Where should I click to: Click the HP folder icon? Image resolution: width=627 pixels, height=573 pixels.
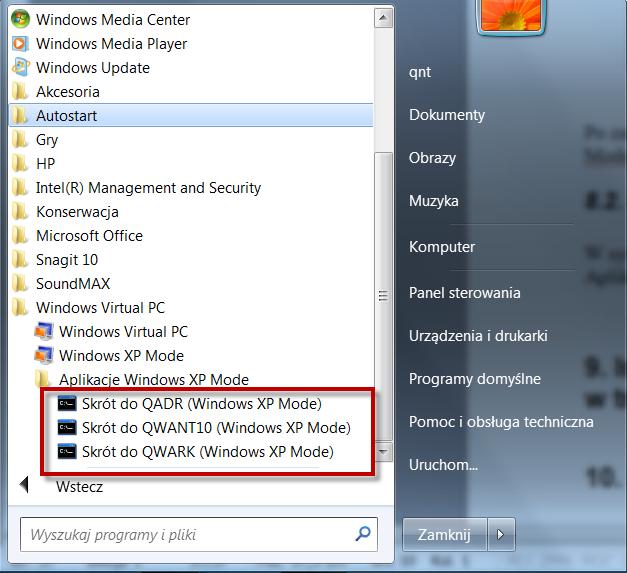pos(20,164)
